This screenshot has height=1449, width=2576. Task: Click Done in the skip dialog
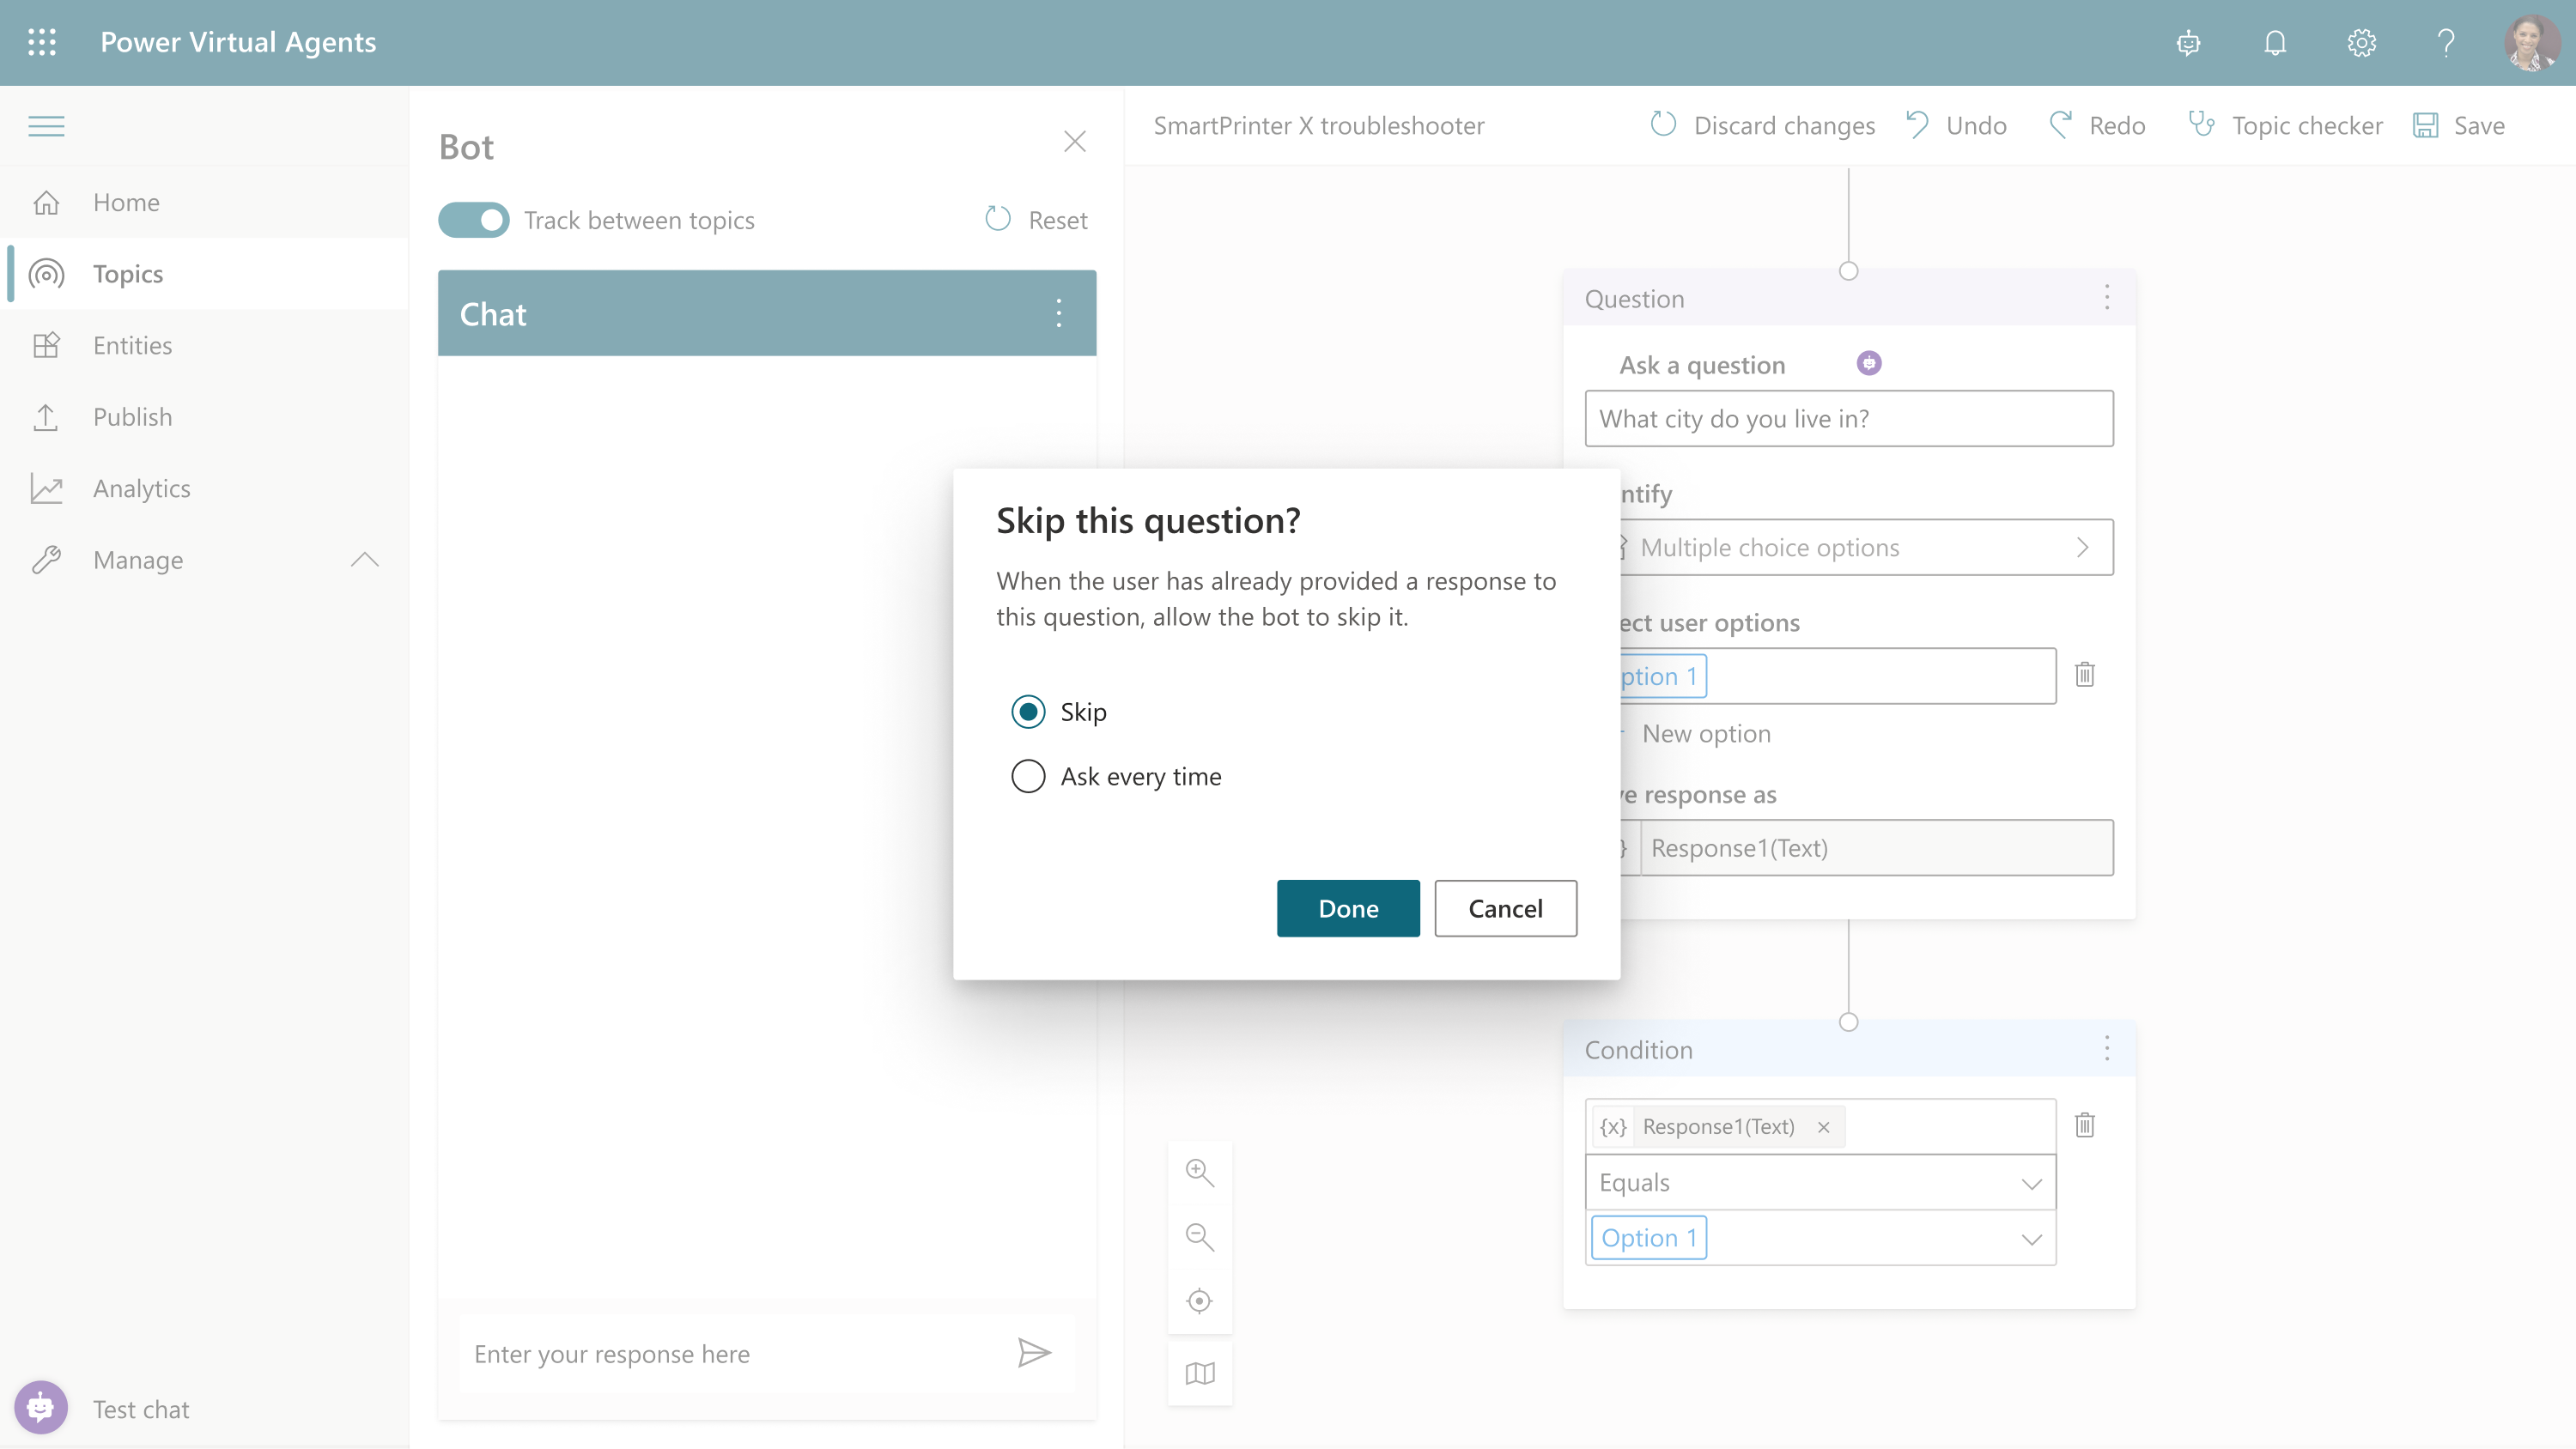pos(1347,908)
